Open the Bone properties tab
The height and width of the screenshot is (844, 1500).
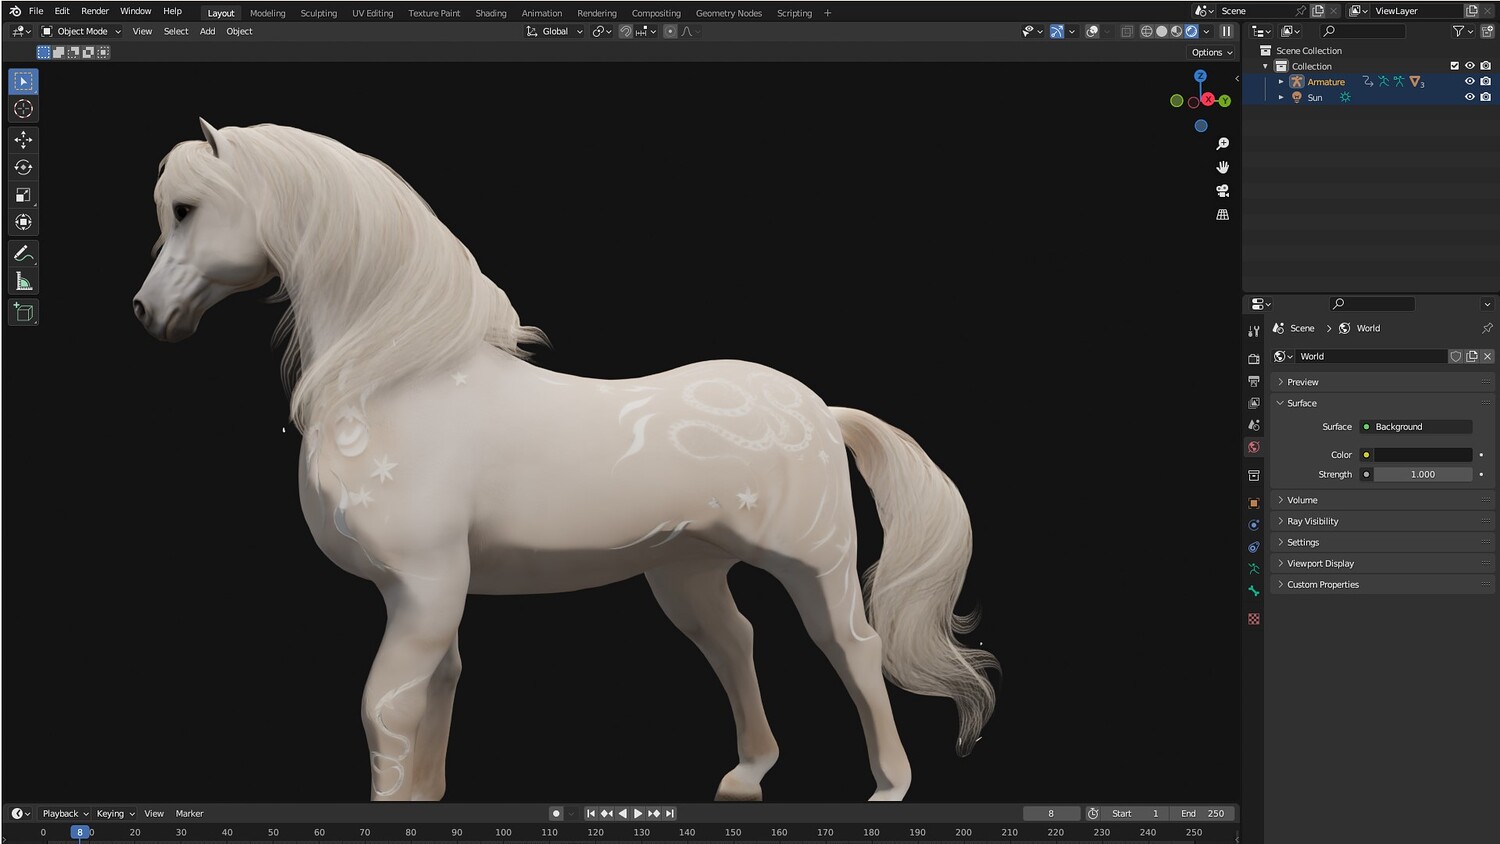pyautogui.click(x=1254, y=591)
